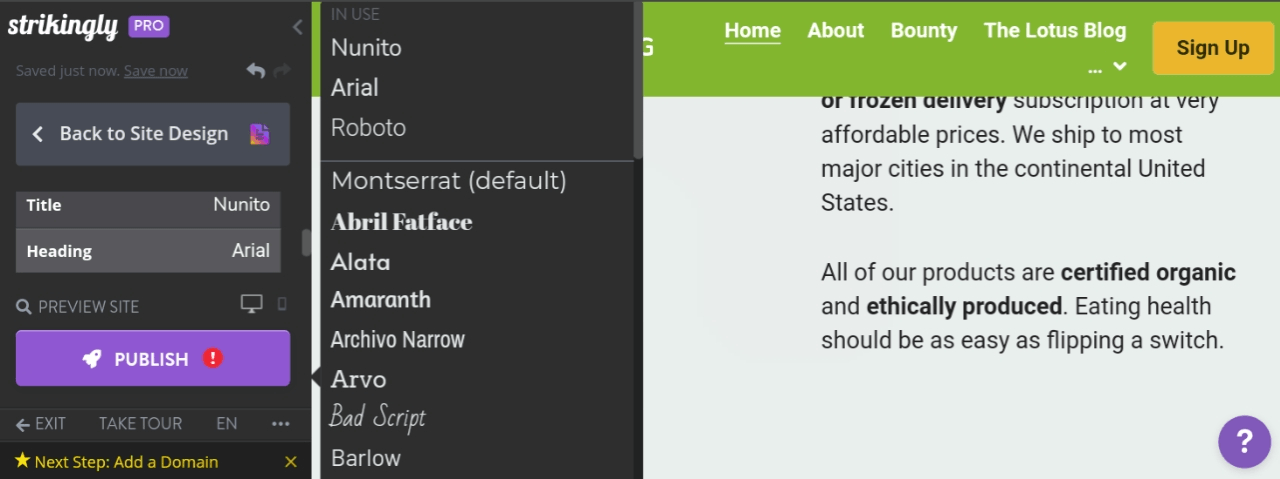Go to The Lotus Blog tab
This screenshot has height=479, width=1280.
[x=1055, y=30]
